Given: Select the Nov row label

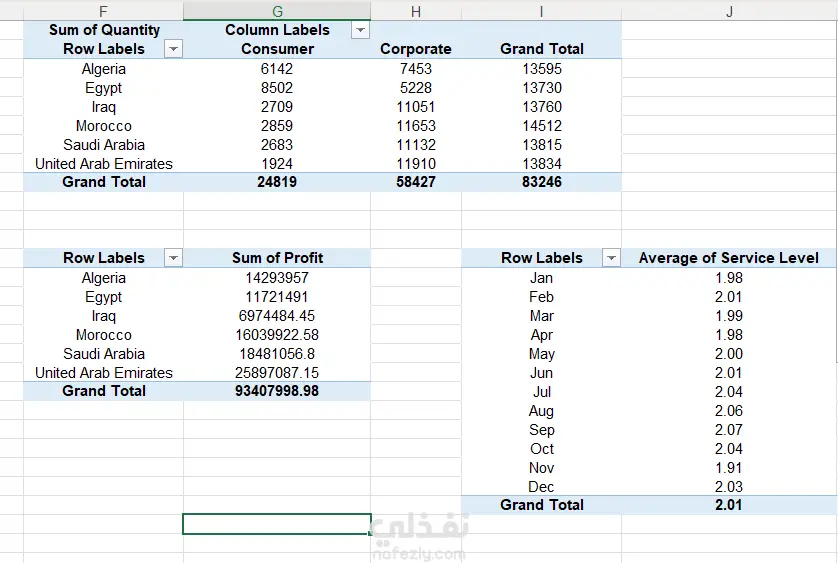Looking at the screenshot, I should pos(541,468).
